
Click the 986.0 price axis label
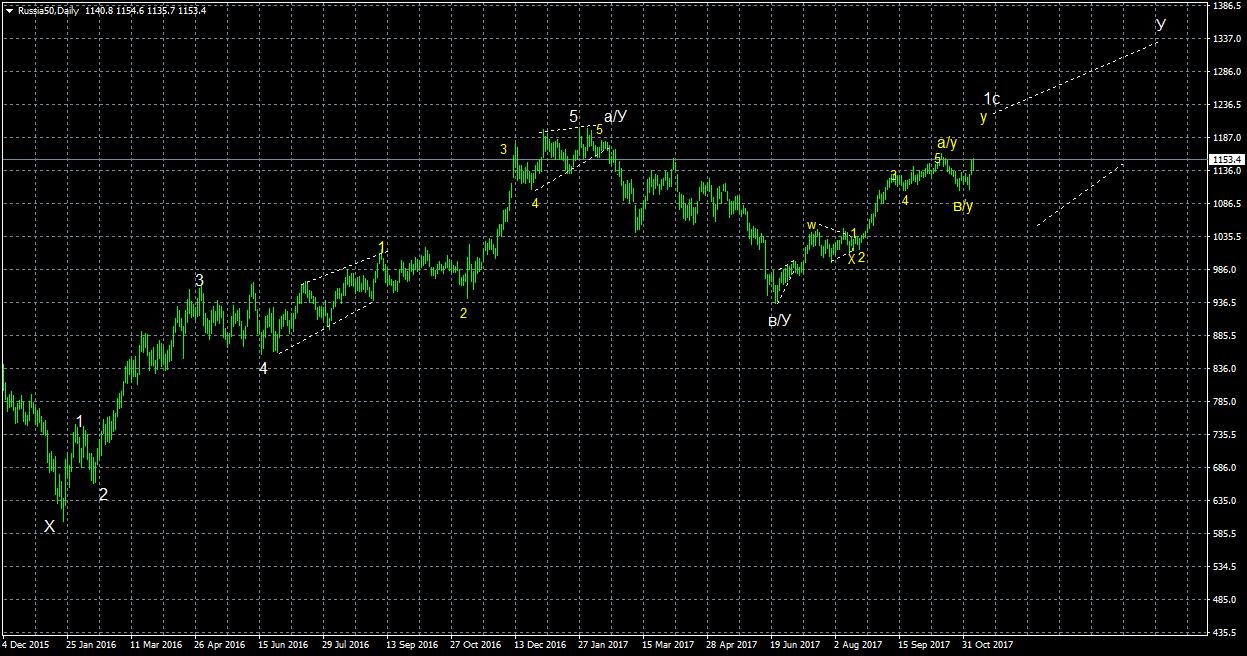[x=1224, y=270]
